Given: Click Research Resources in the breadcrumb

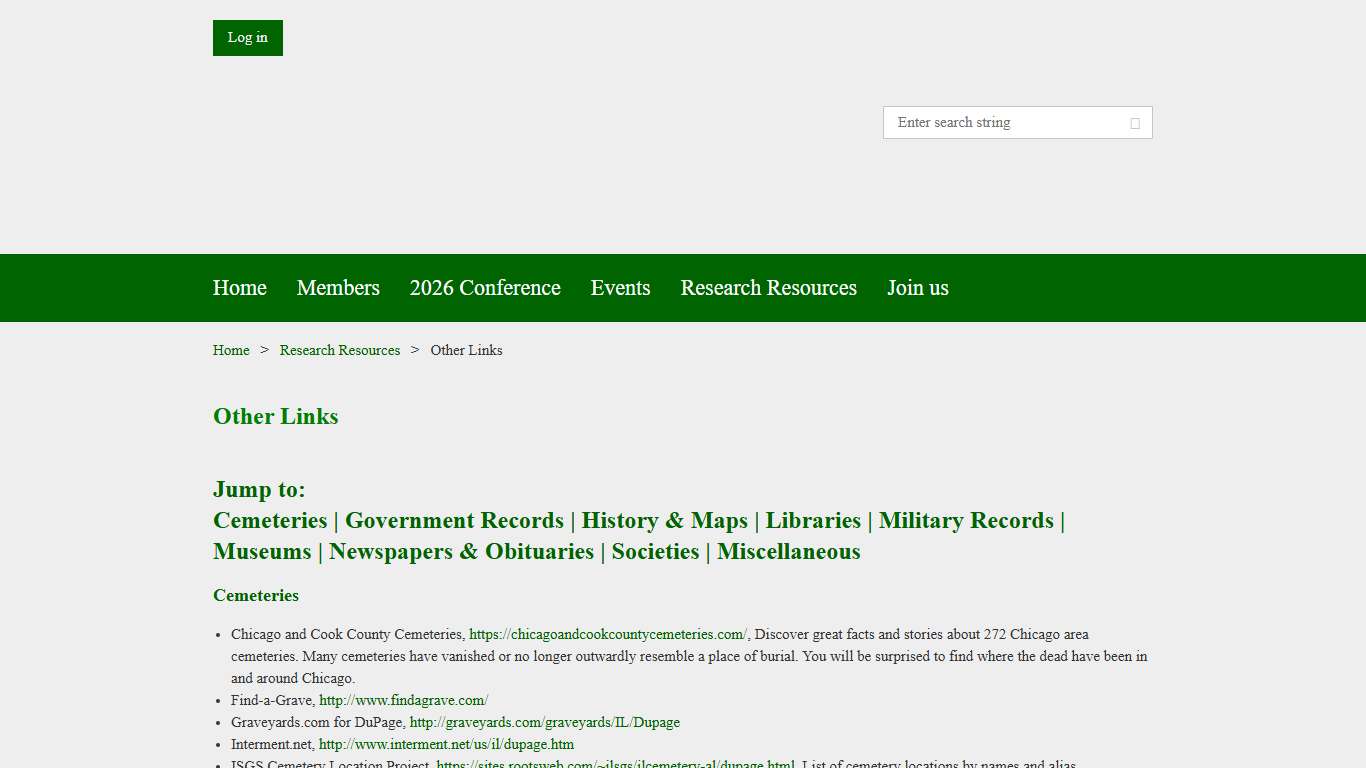Looking at the screenshot, I should [x=340, y=350].
